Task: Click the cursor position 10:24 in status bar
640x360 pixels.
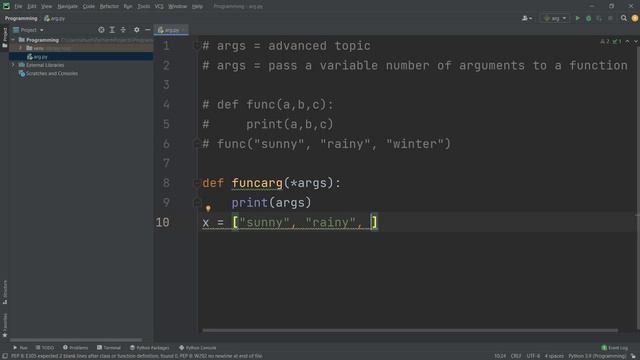Action: coord(500,356)
